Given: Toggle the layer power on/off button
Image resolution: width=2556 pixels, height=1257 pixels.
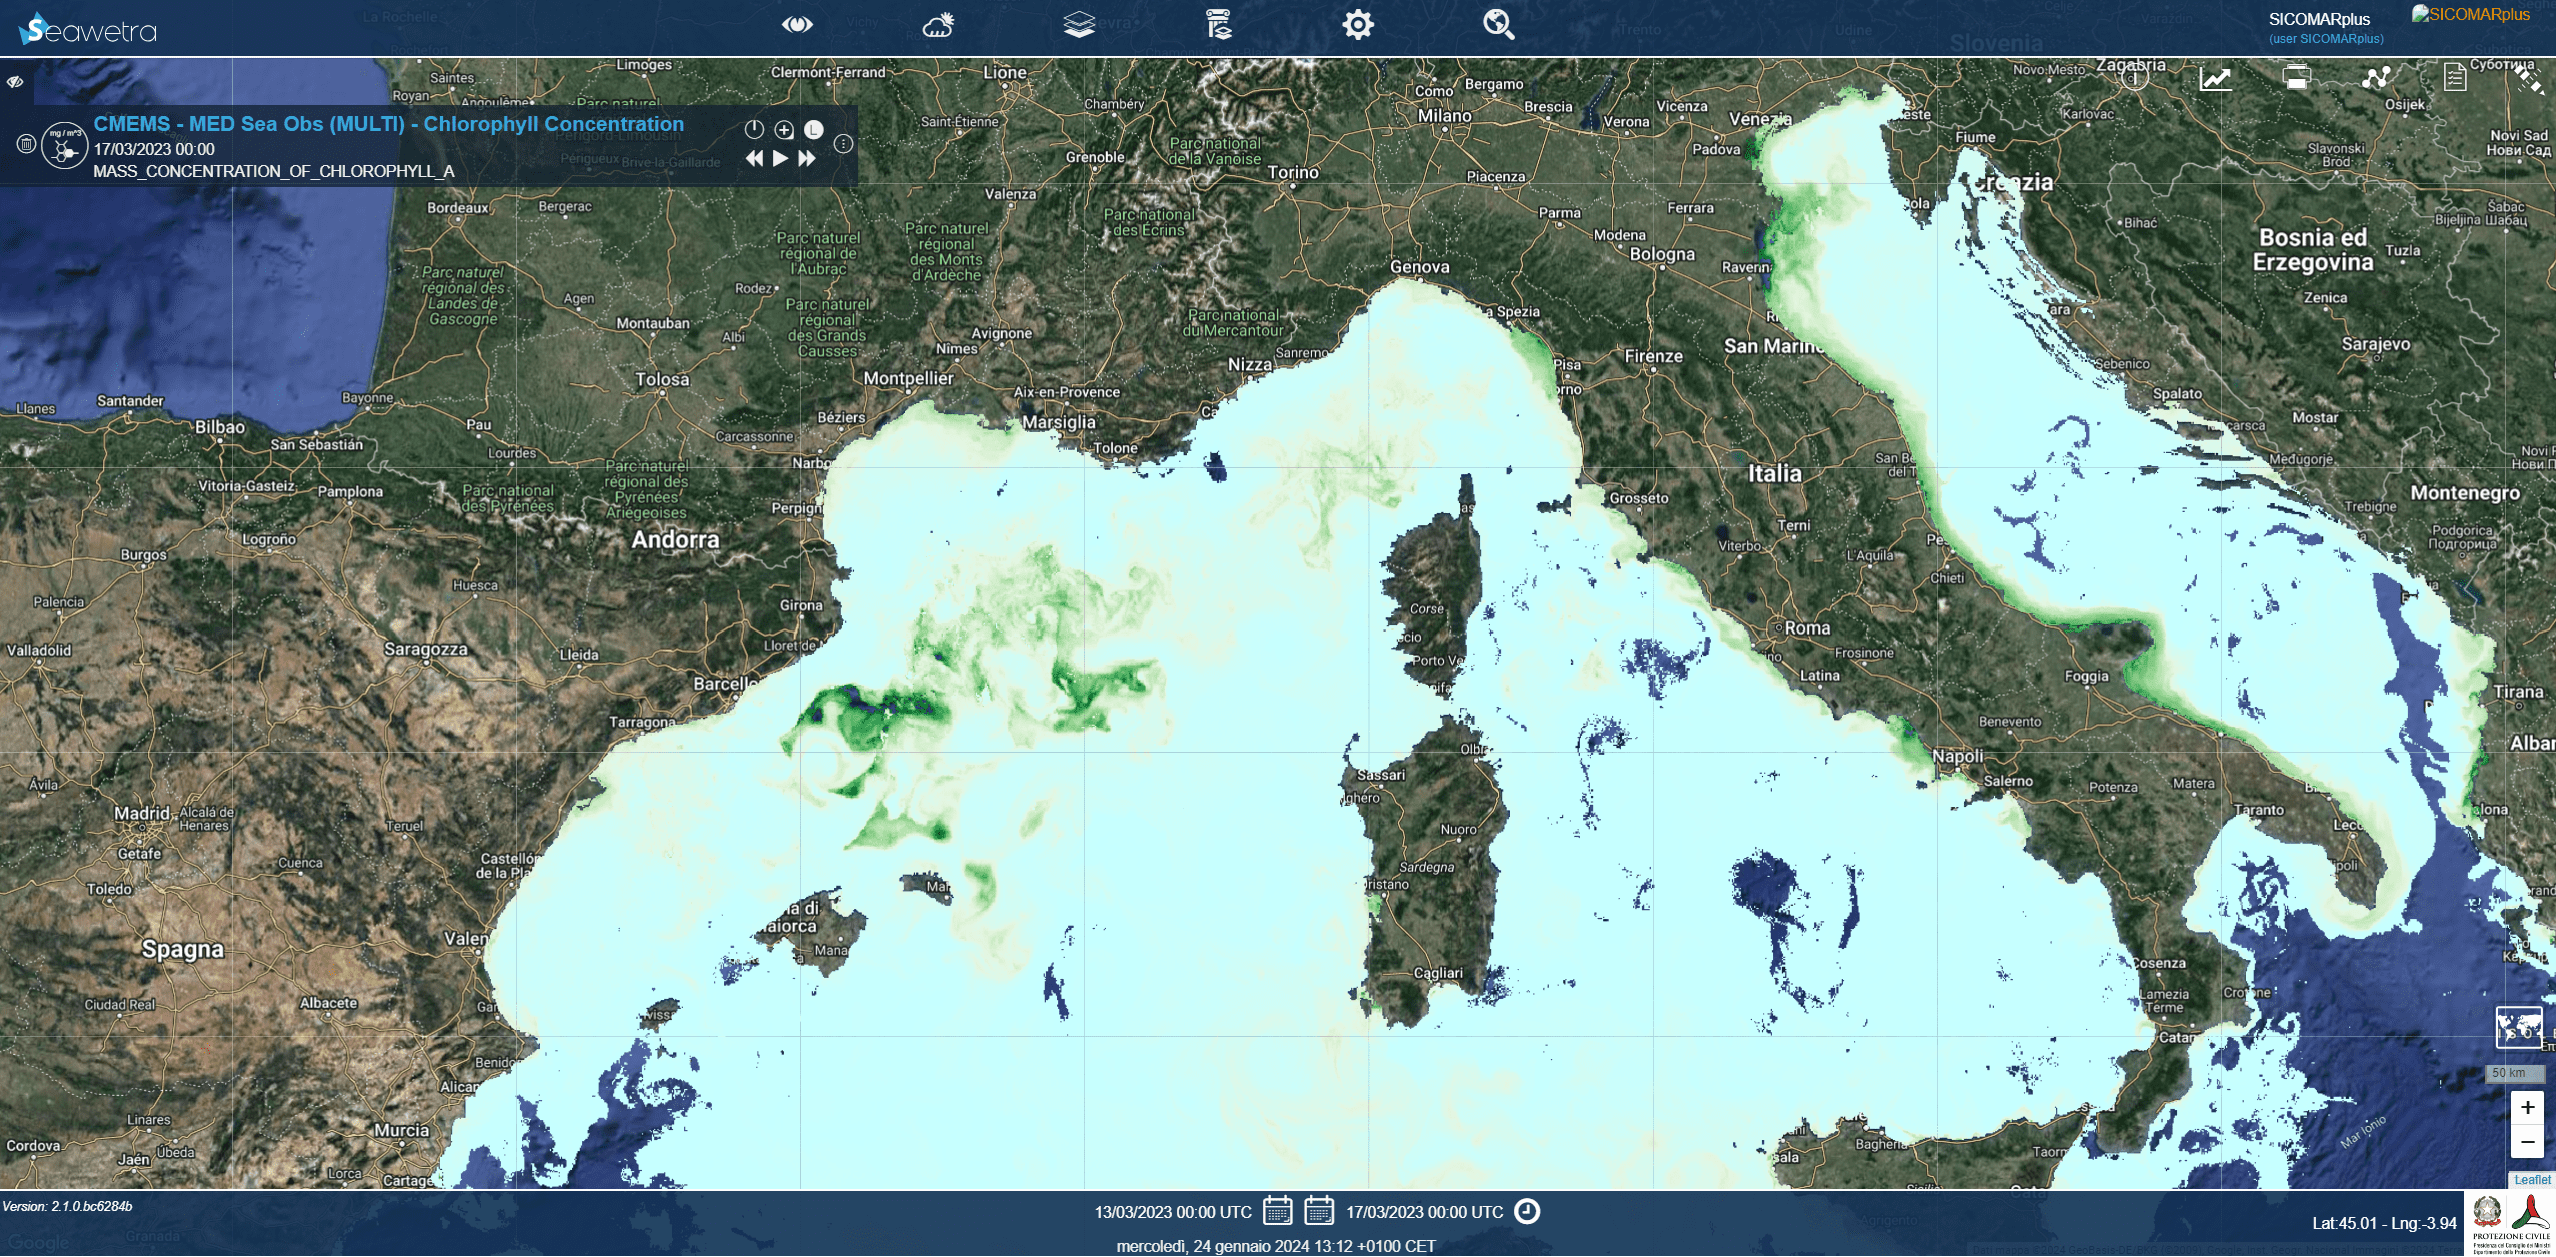Looking at the screenshot, I should click(754, 129).
